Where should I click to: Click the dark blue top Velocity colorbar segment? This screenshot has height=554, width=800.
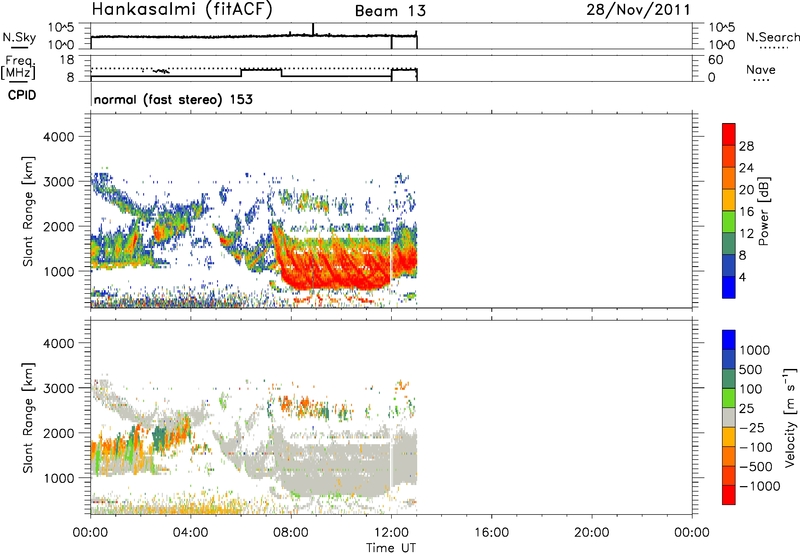(729, 340)
